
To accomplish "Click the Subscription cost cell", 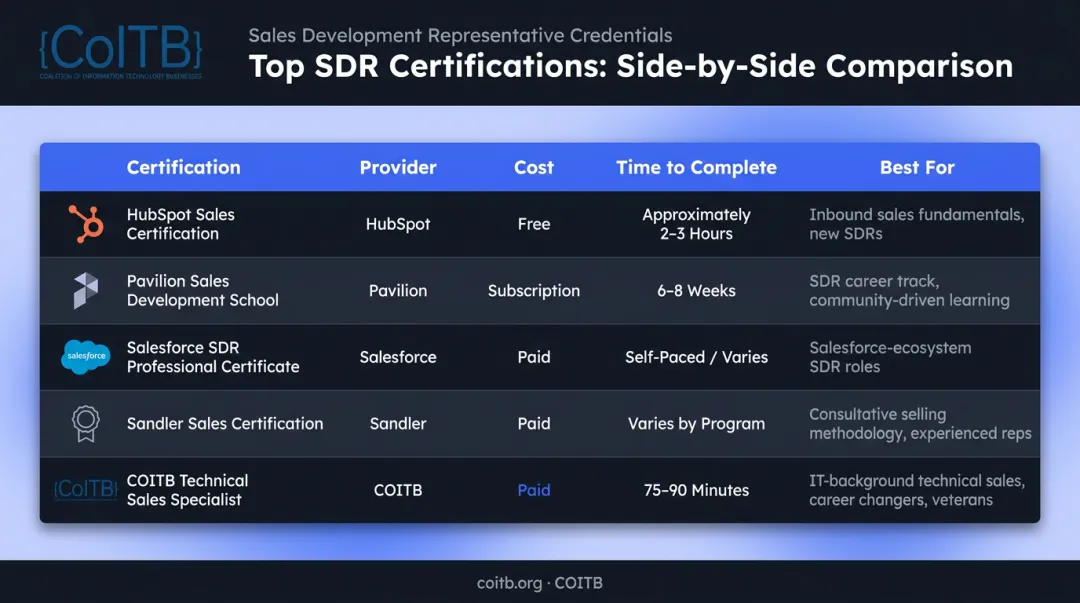I will [534, 291].
